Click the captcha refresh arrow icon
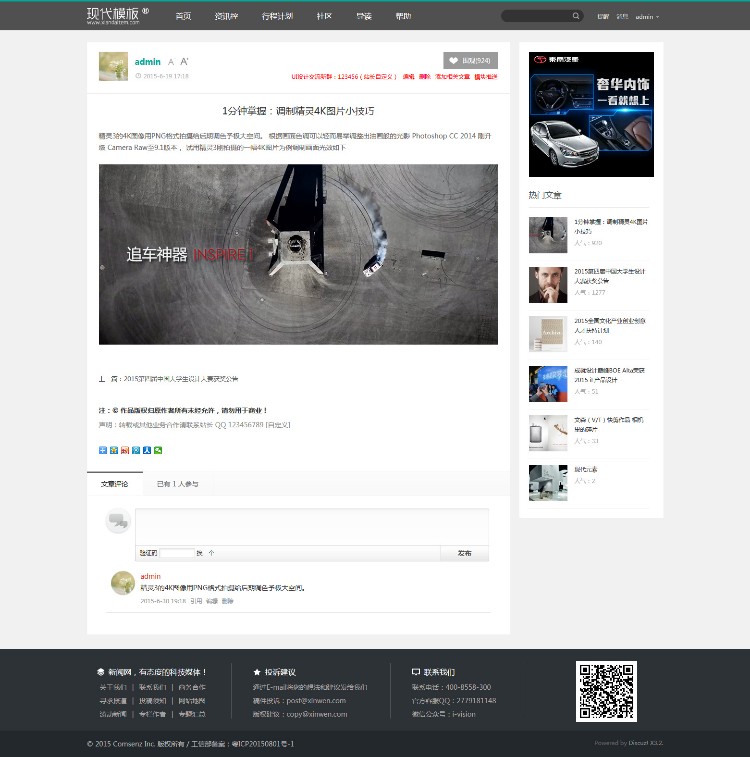 [211, 553]
